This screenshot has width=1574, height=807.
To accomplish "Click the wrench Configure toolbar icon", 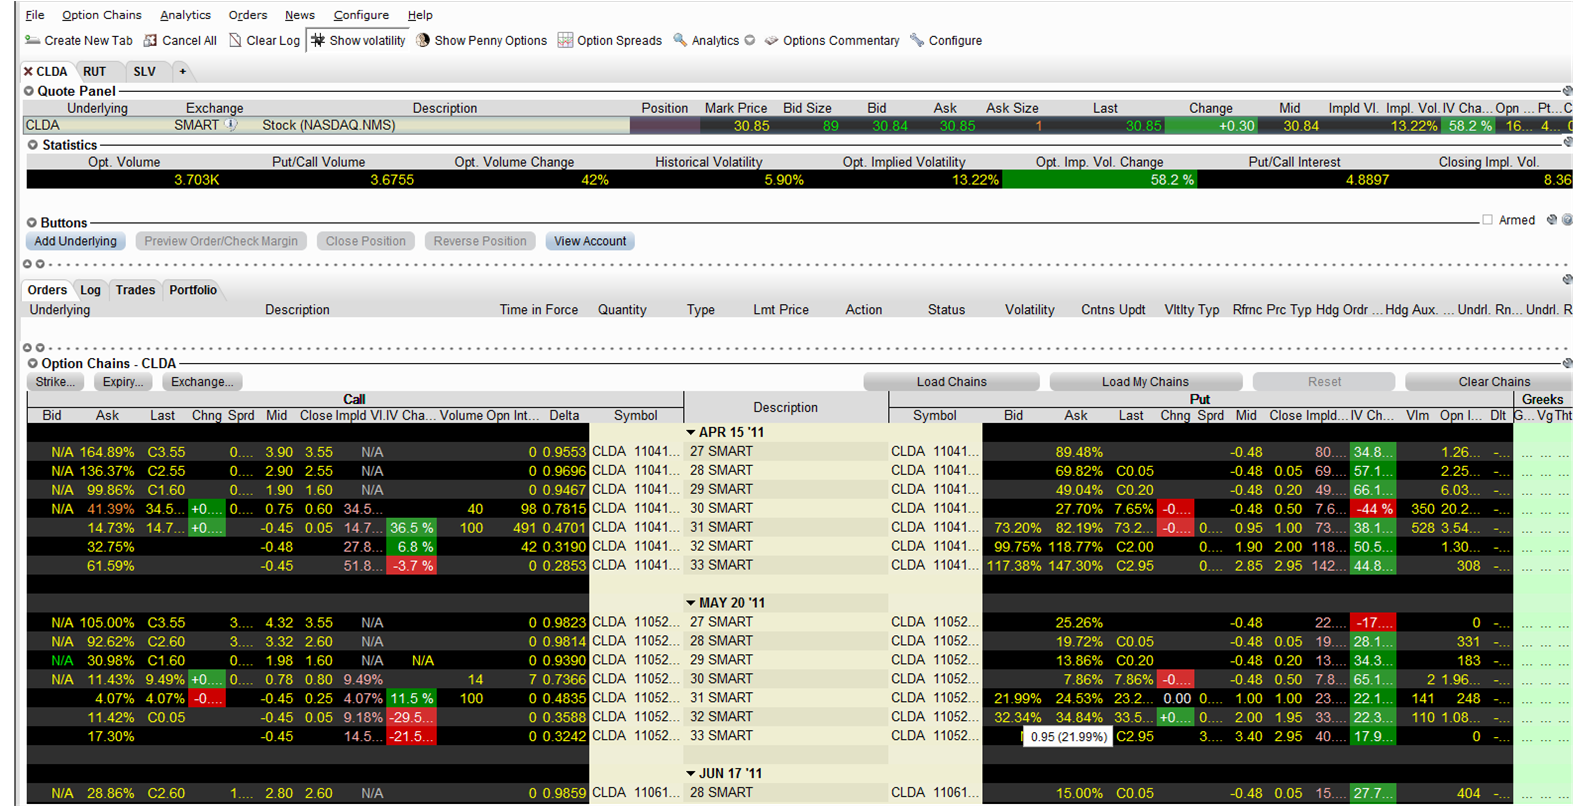I will pyautogui.click(x=917, y=41).
